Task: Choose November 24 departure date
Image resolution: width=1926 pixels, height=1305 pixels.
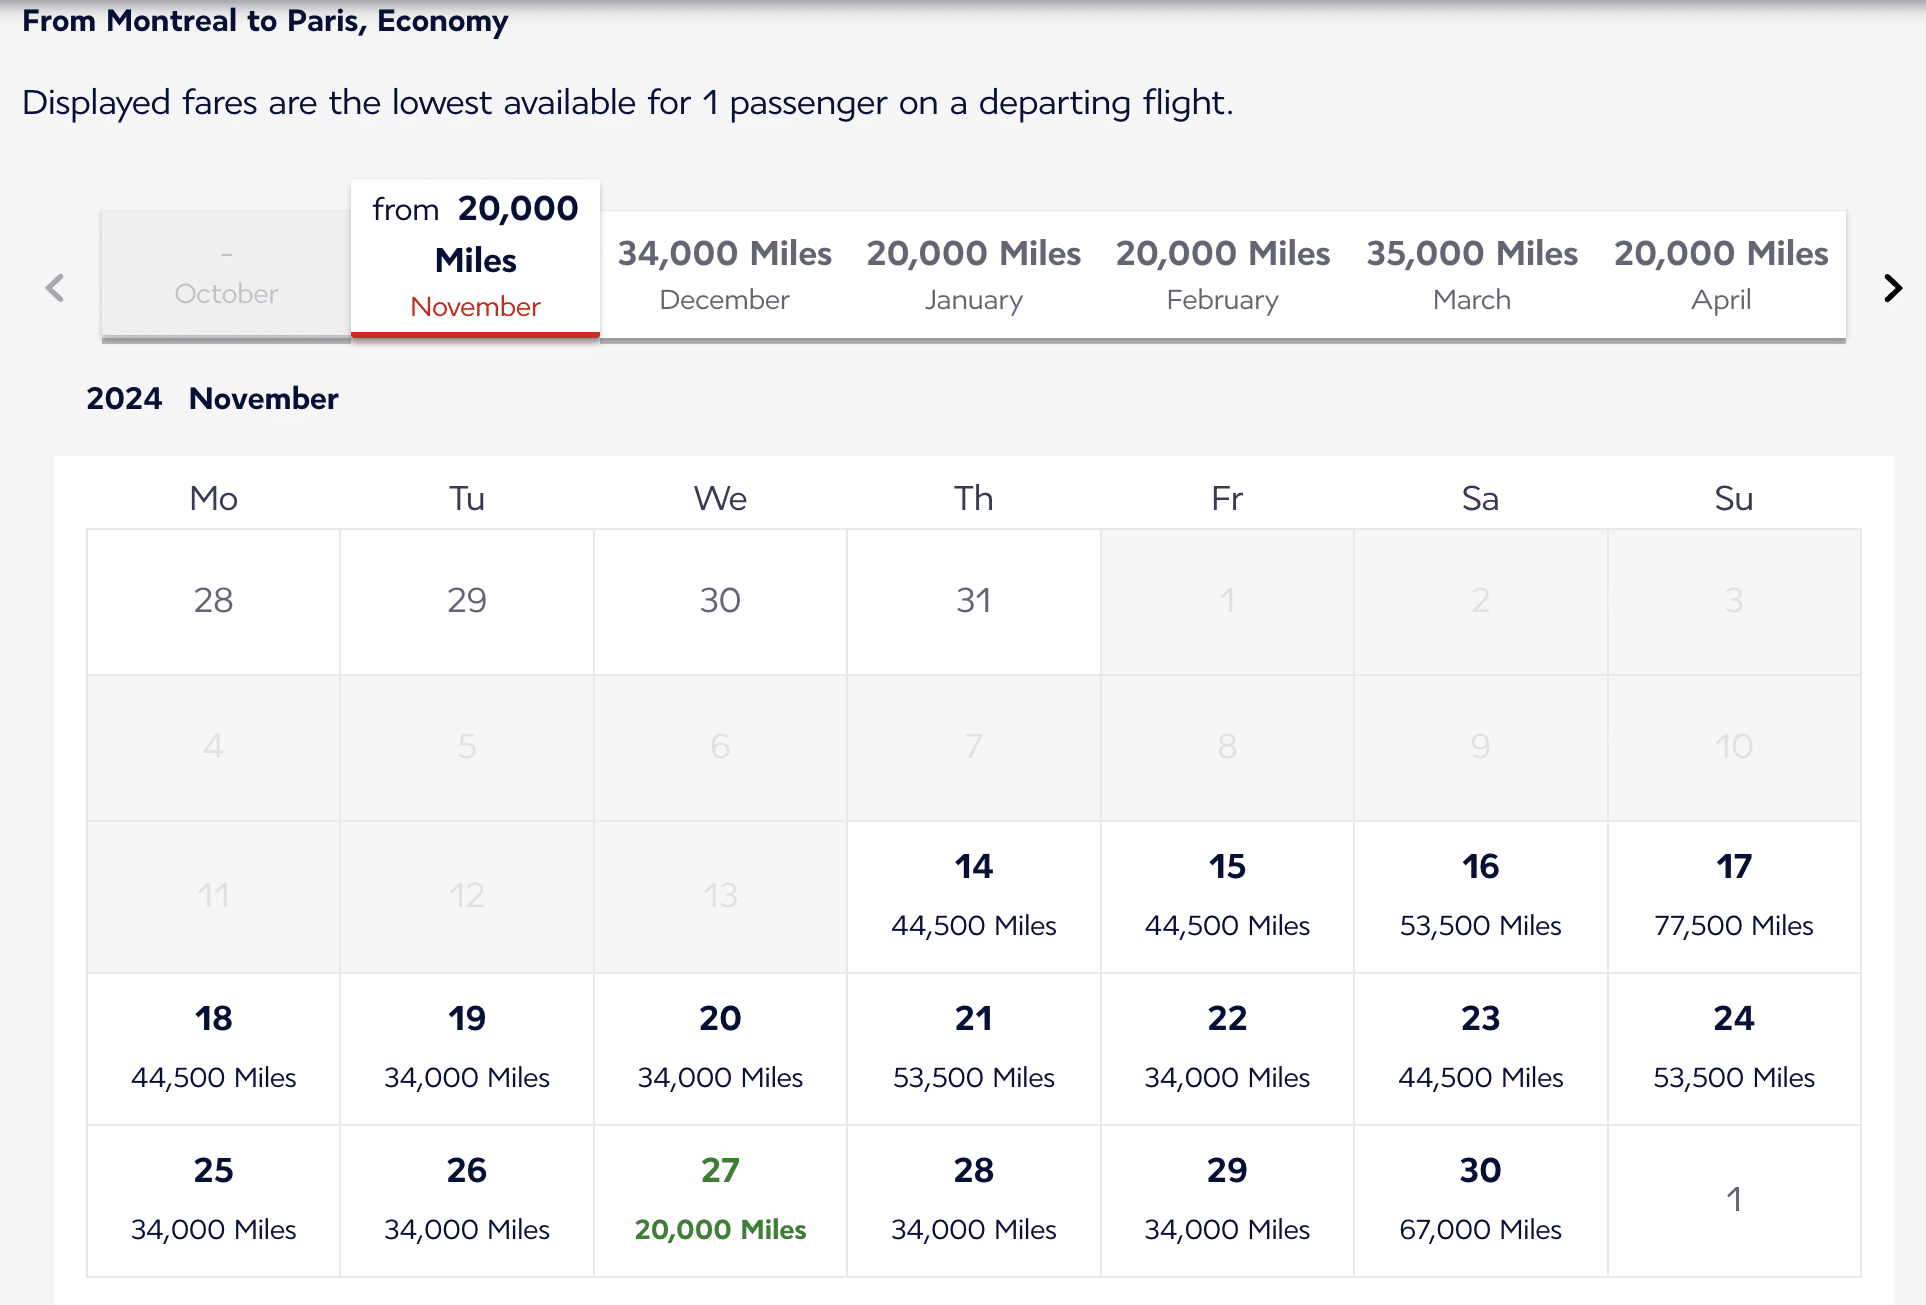Action: tap(1733, 1047)
